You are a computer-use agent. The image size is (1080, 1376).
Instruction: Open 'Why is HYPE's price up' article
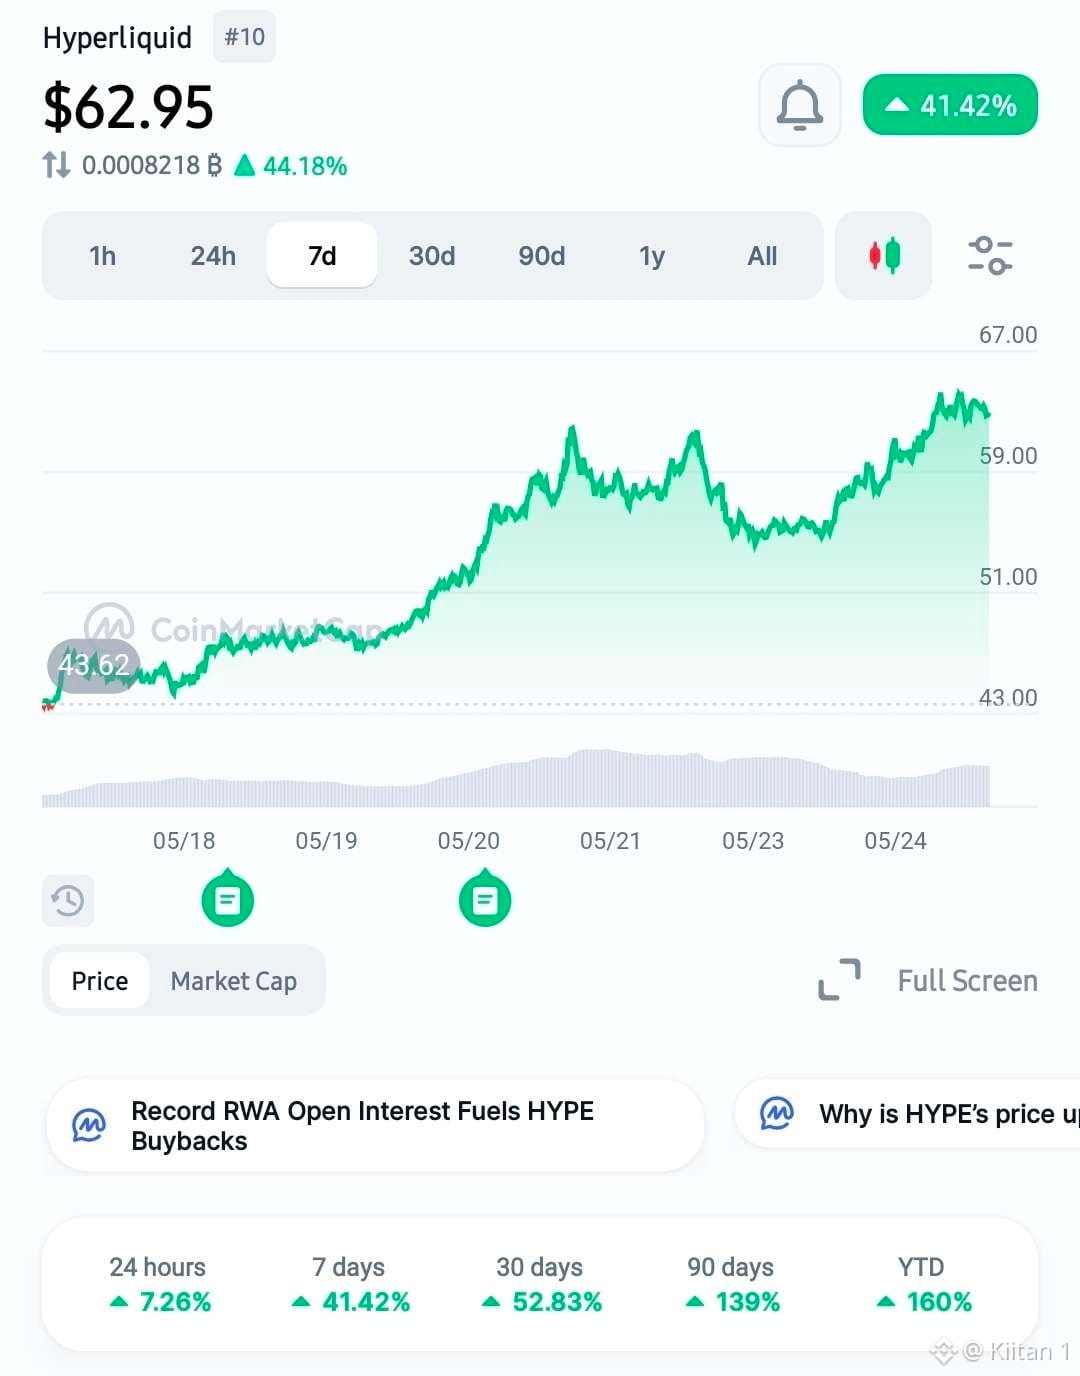pos(908,1113)
